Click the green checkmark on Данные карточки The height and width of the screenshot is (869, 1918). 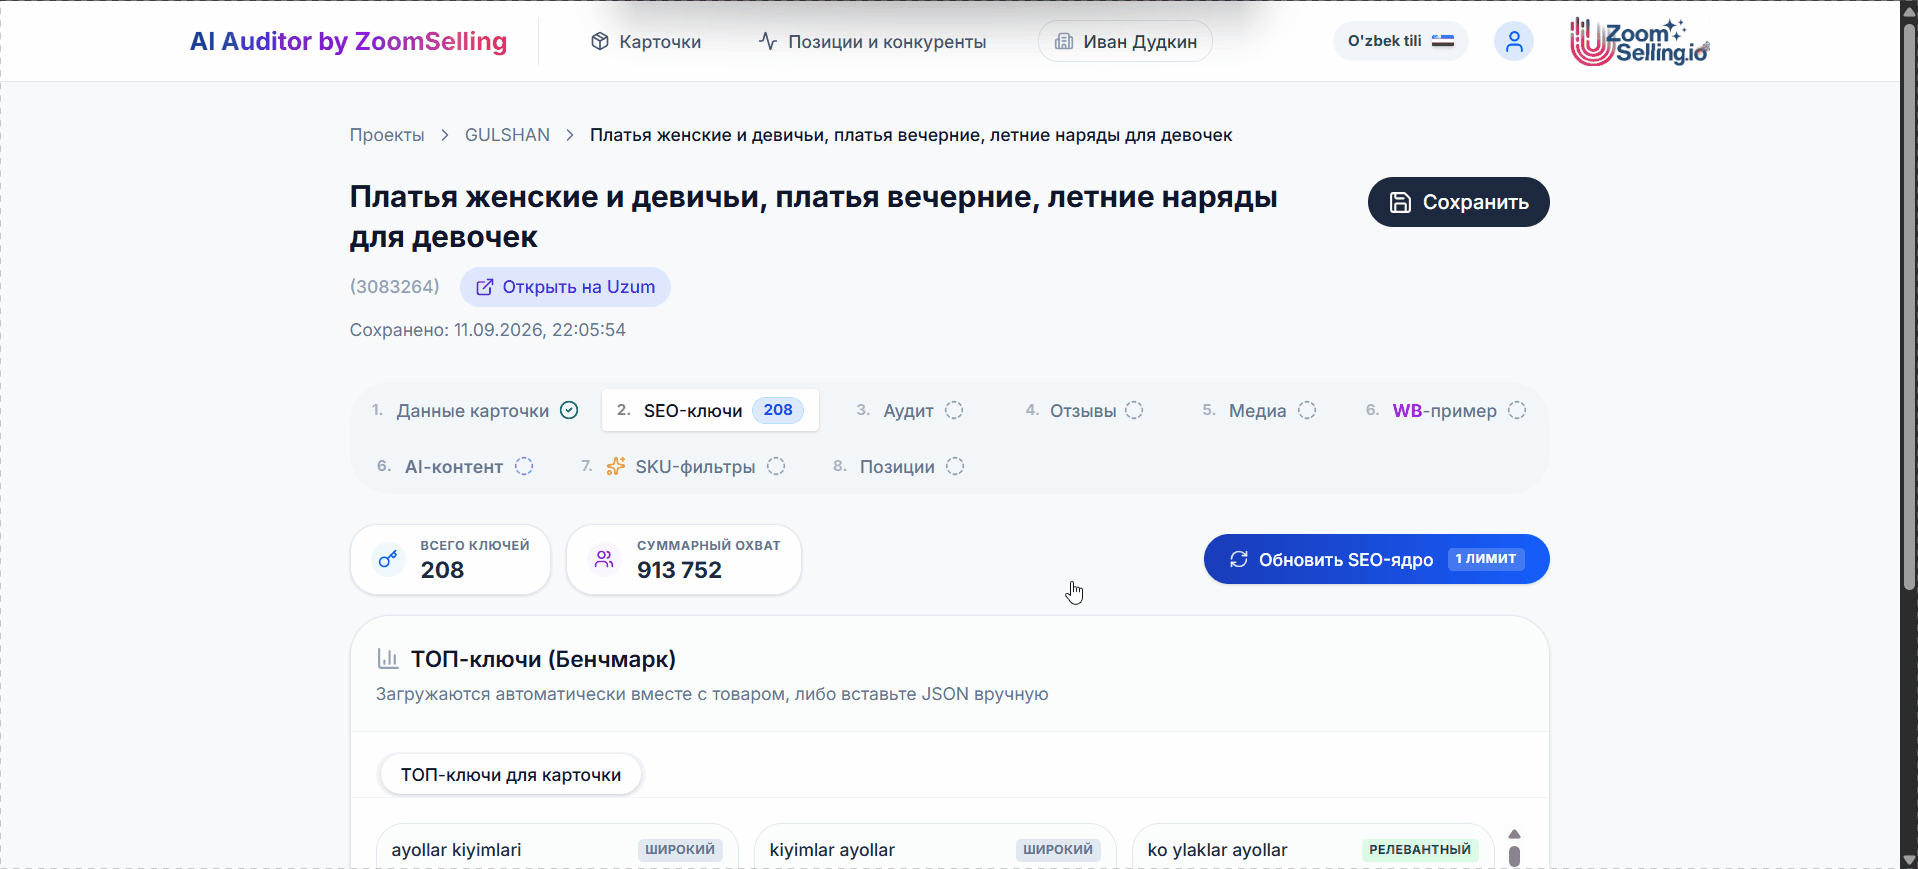569,410
